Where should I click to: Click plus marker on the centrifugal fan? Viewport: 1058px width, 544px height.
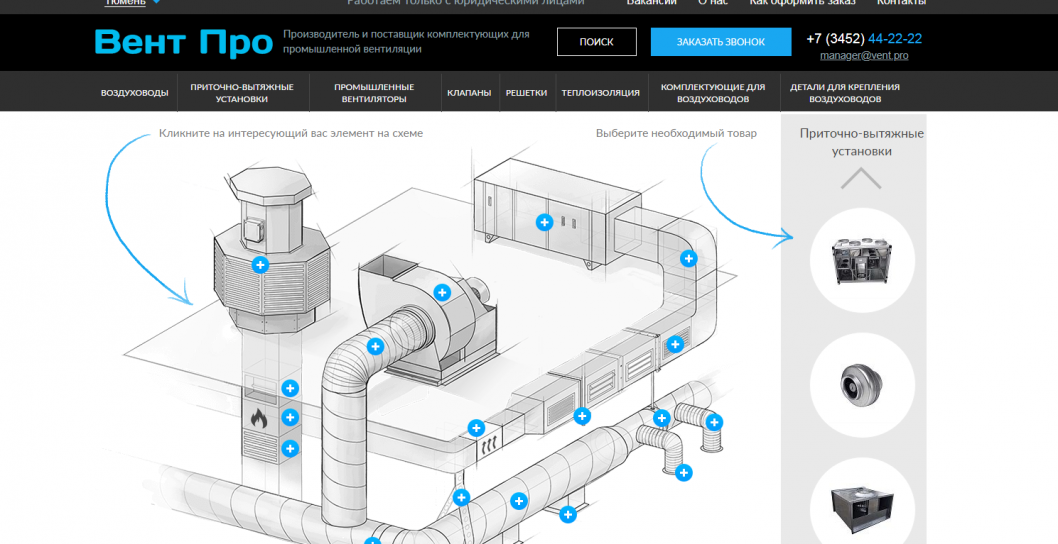[442, 292]
